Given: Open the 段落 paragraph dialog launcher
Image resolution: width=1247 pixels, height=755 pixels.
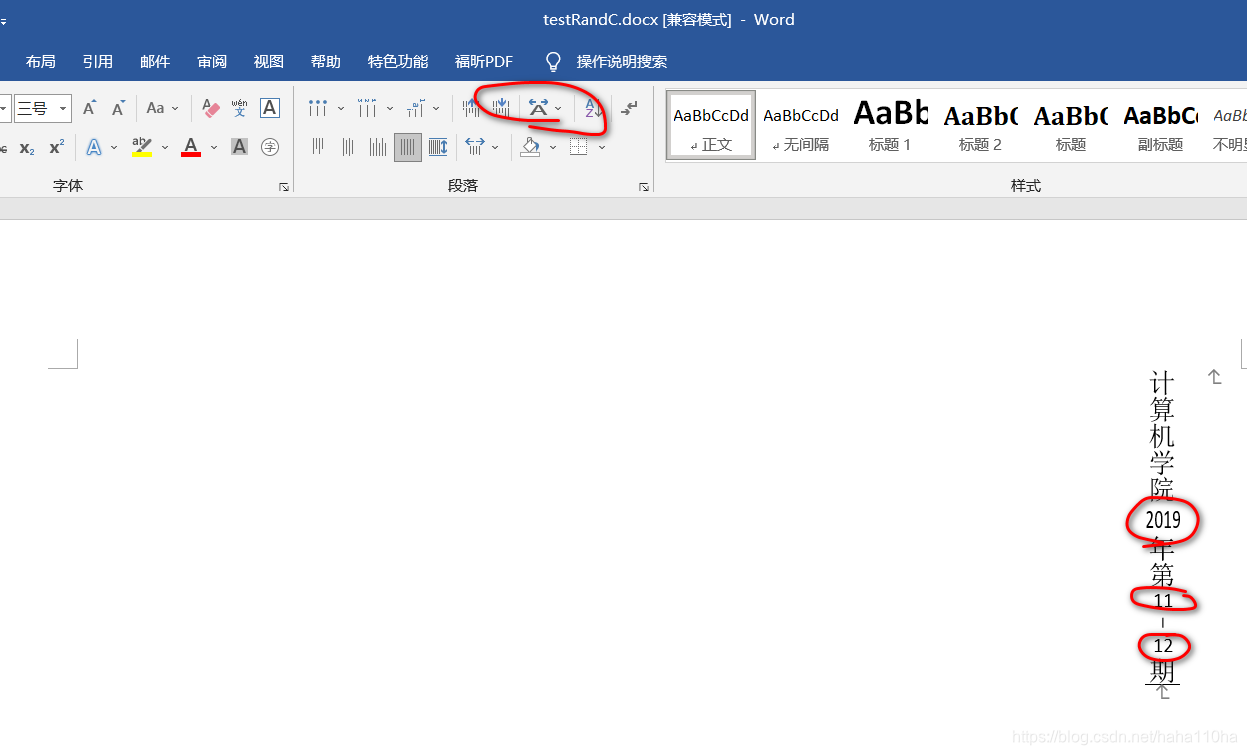Looking at the screenshot, I should pos(643,187).
